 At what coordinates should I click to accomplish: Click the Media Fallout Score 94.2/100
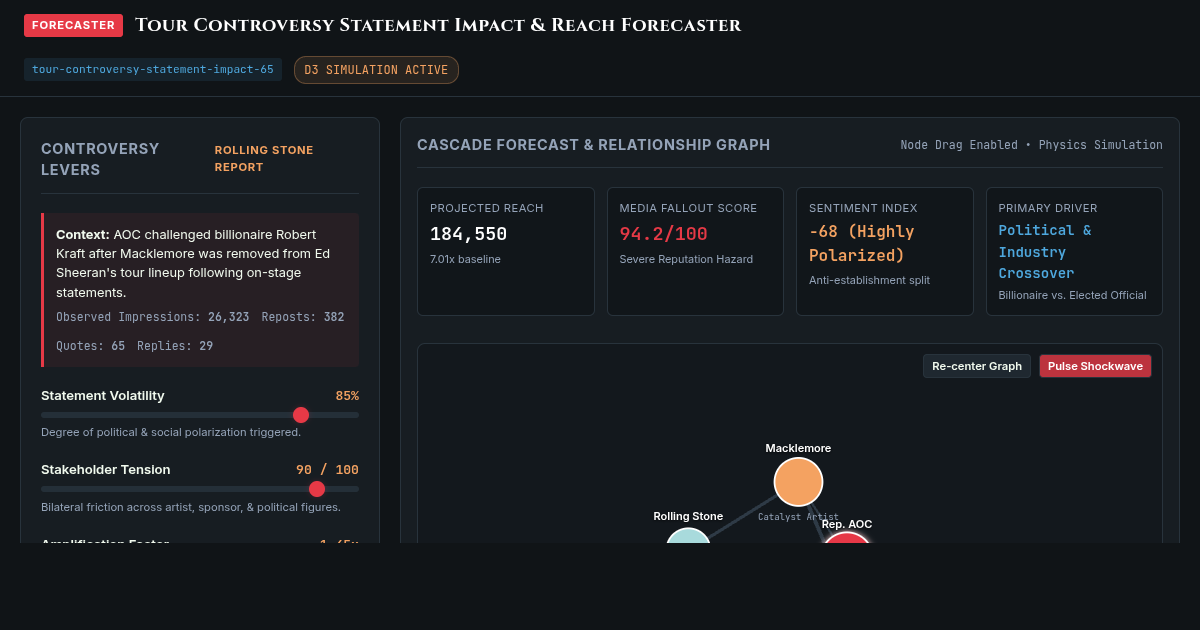click(x=663, y=234)
